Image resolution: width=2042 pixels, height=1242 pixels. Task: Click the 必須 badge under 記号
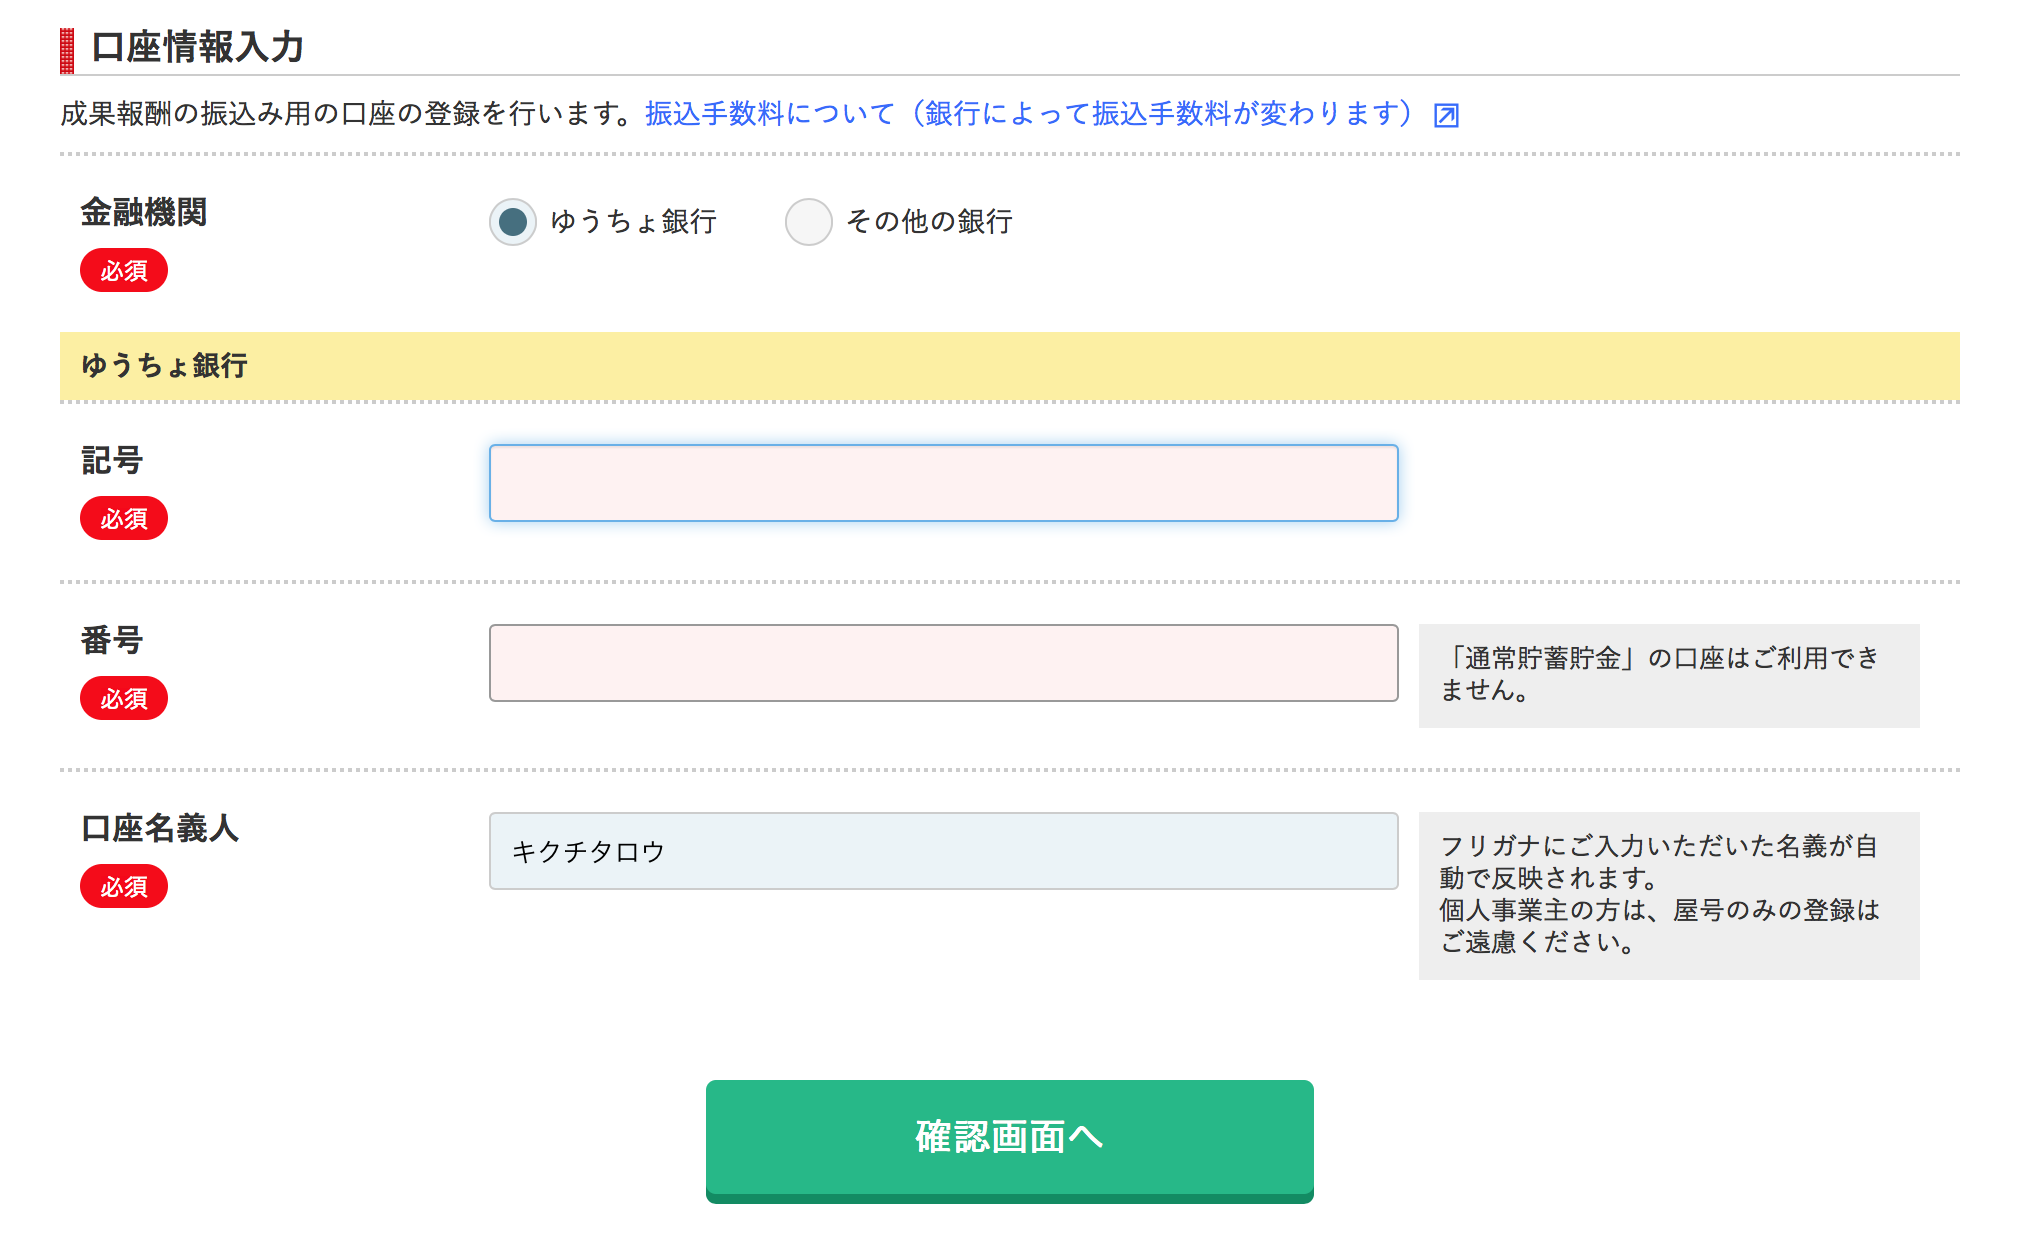click(x=124, y=519)
